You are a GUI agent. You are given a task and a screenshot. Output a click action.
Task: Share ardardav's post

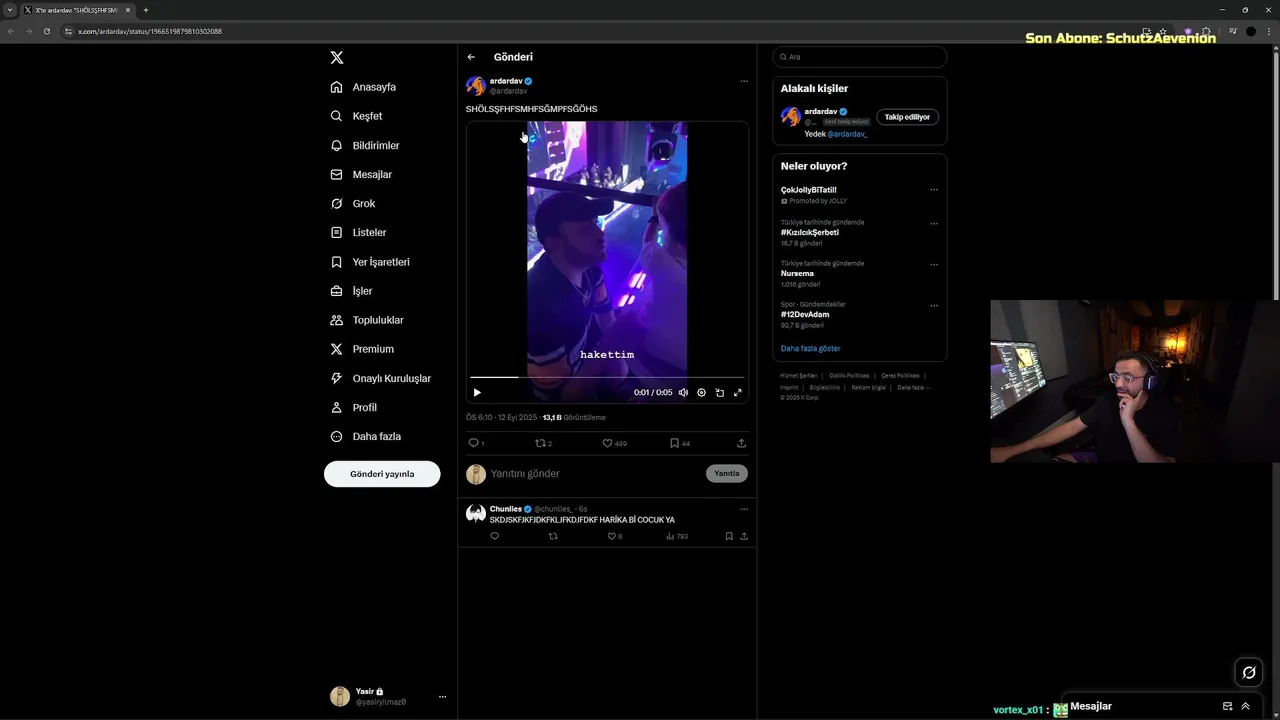point(741,443)
